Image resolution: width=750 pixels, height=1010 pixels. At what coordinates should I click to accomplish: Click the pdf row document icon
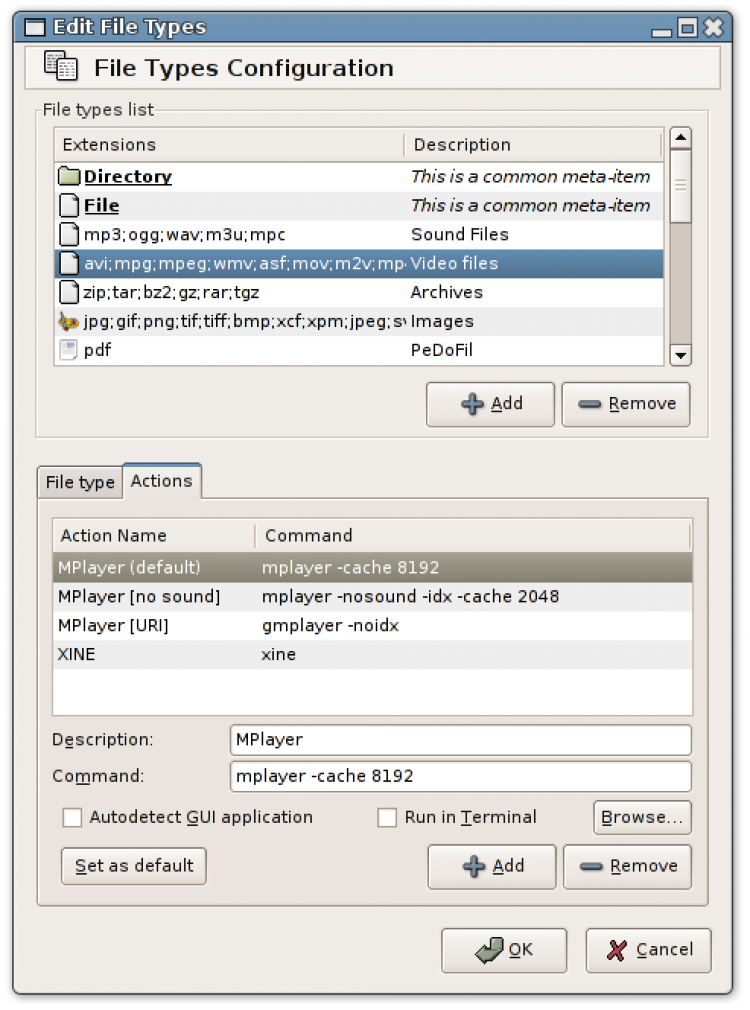[x=68, y=351]
